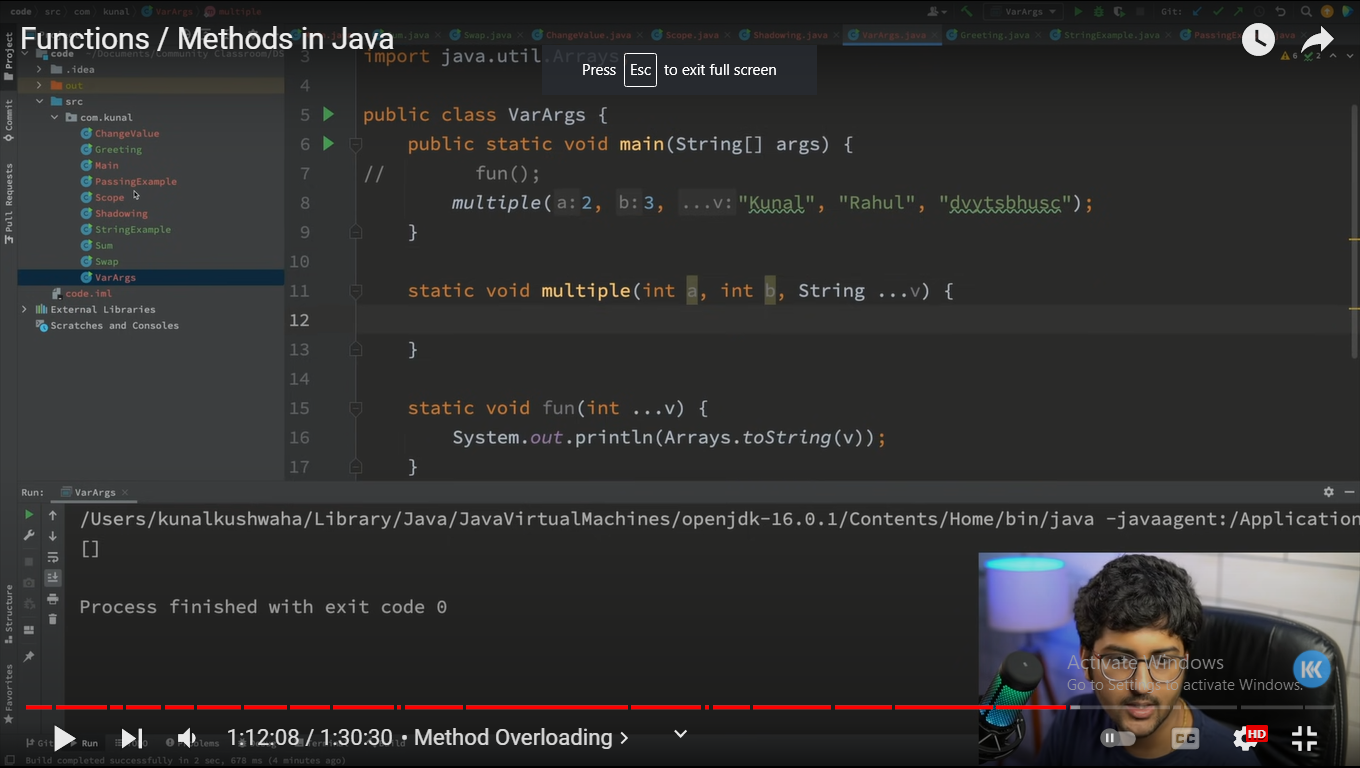
Task: Click the Up stack trace arrow
Action: (53, 516)
